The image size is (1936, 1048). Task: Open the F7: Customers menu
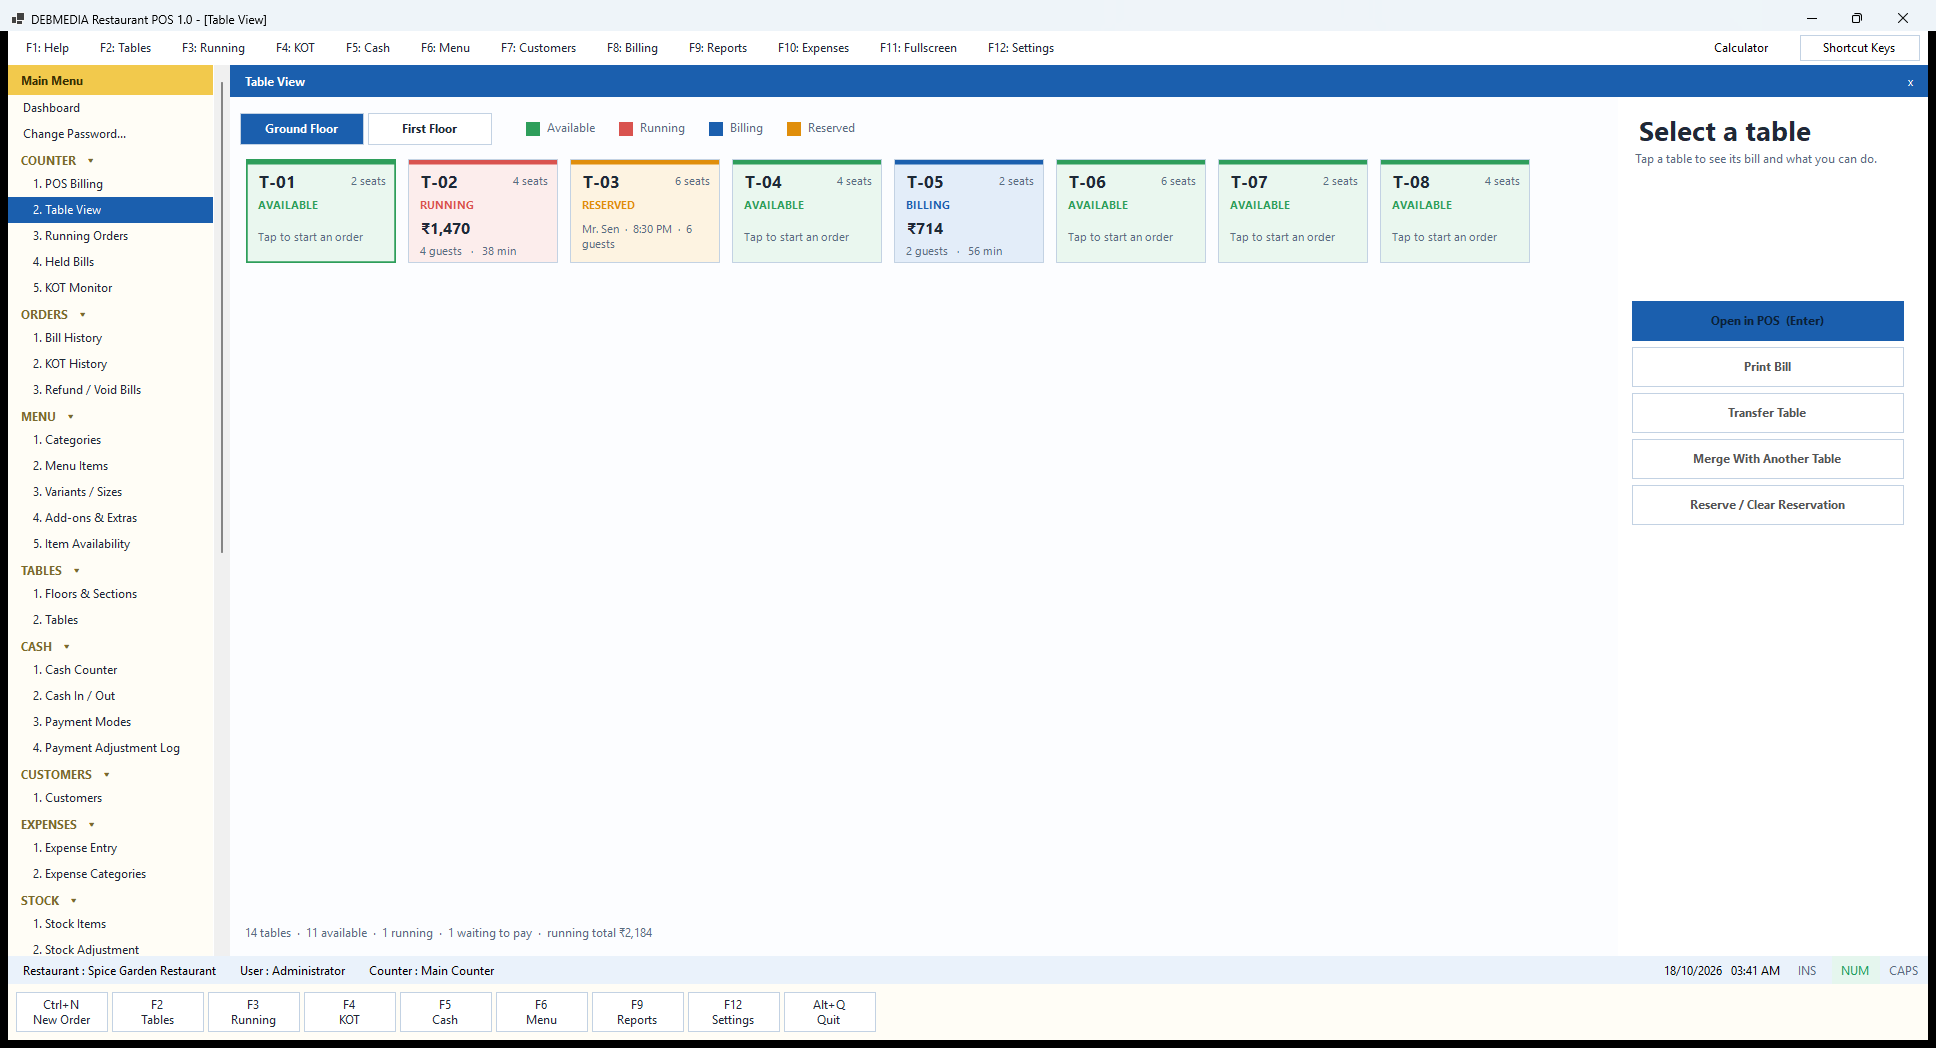click(538, 48)
